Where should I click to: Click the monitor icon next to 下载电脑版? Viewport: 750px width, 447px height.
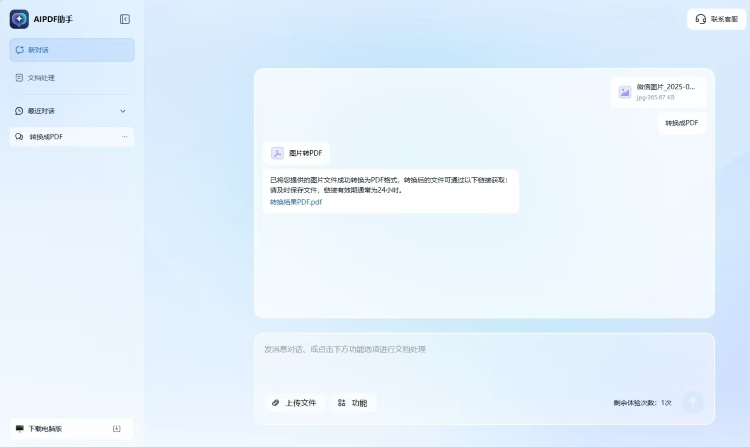coord(20,428)
